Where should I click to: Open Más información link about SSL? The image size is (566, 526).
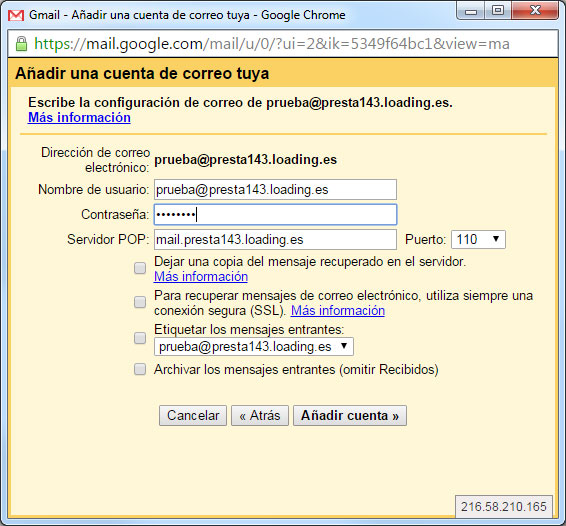tap(338, 310)
